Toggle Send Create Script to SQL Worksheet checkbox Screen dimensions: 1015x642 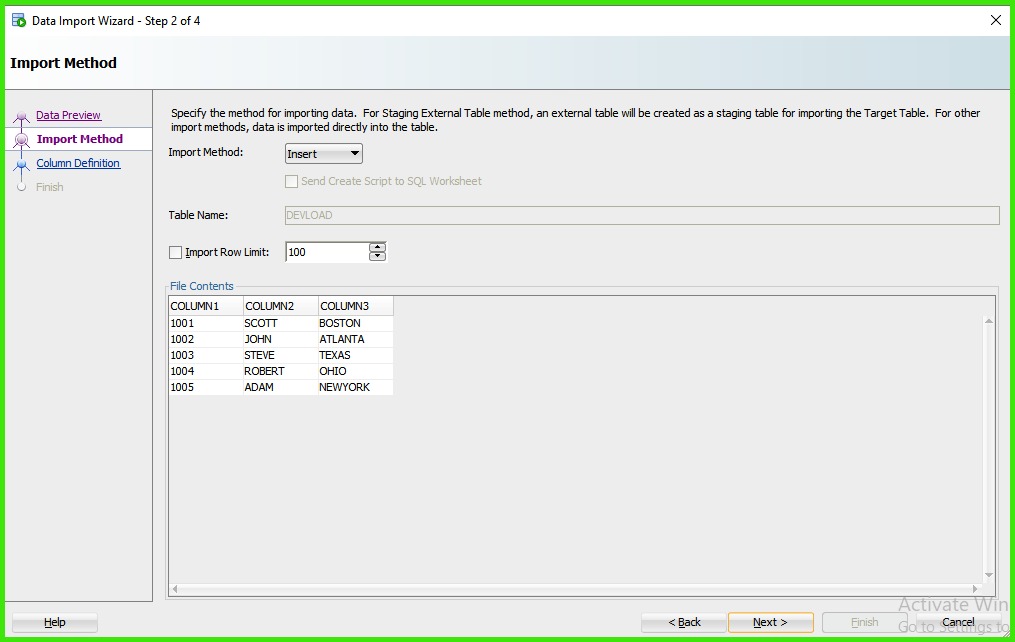click(x=291, y=182)
